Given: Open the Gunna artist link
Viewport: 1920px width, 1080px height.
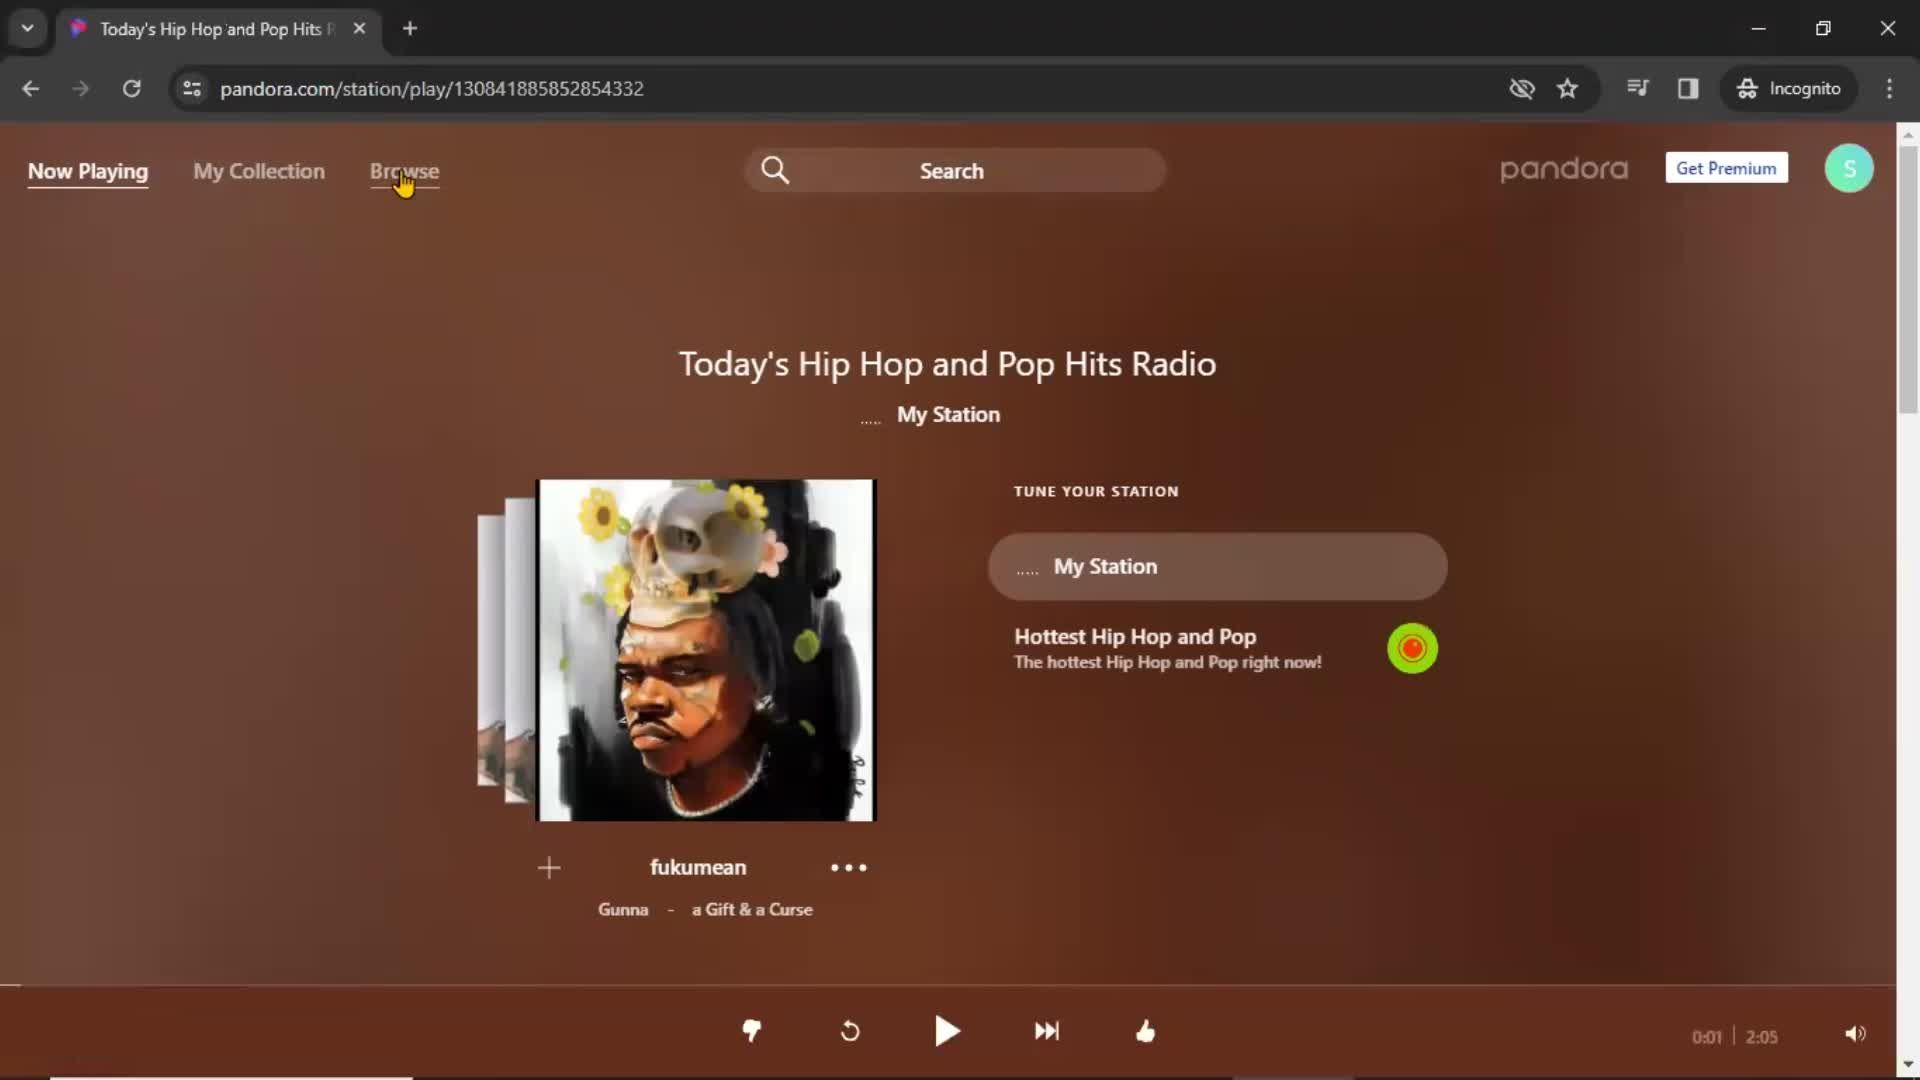Looking at the screenshot, I should (x=623, y=909).
